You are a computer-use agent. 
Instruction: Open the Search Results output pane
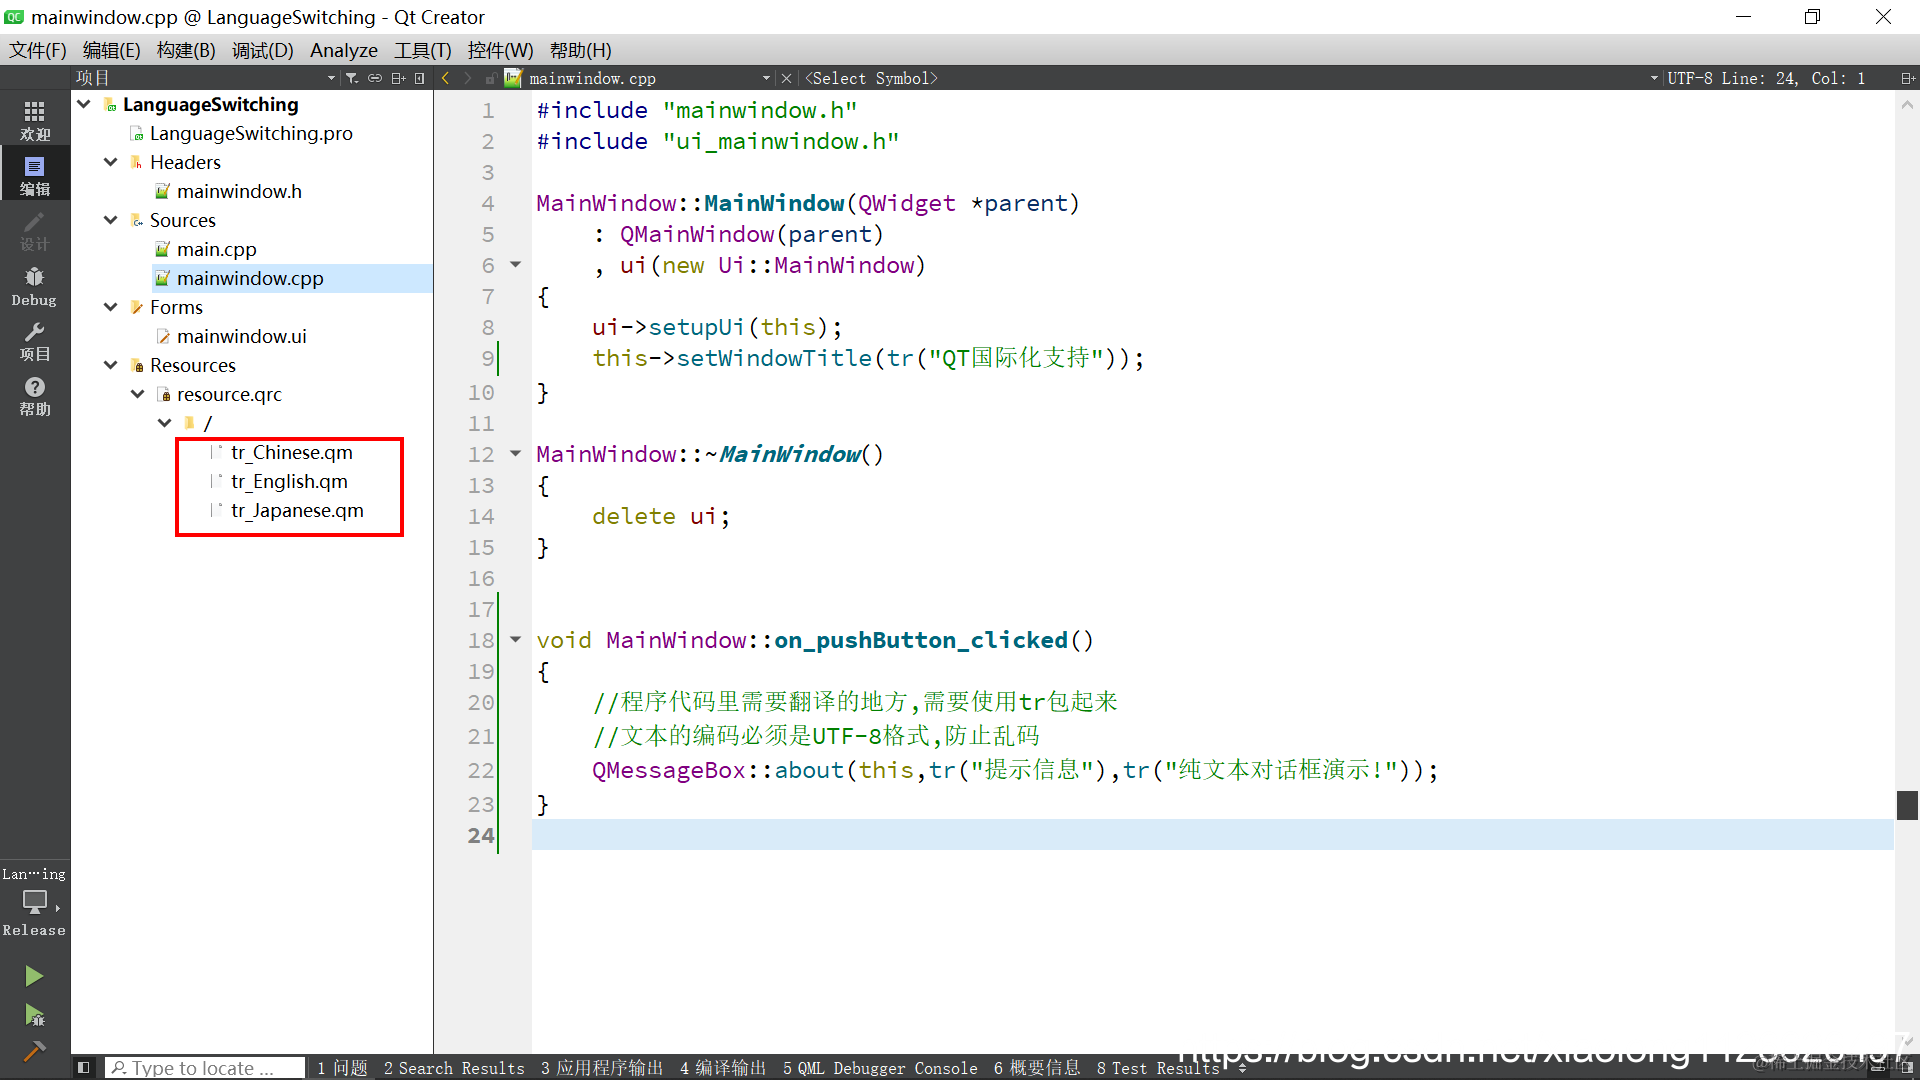click(x=454, y=1068)
